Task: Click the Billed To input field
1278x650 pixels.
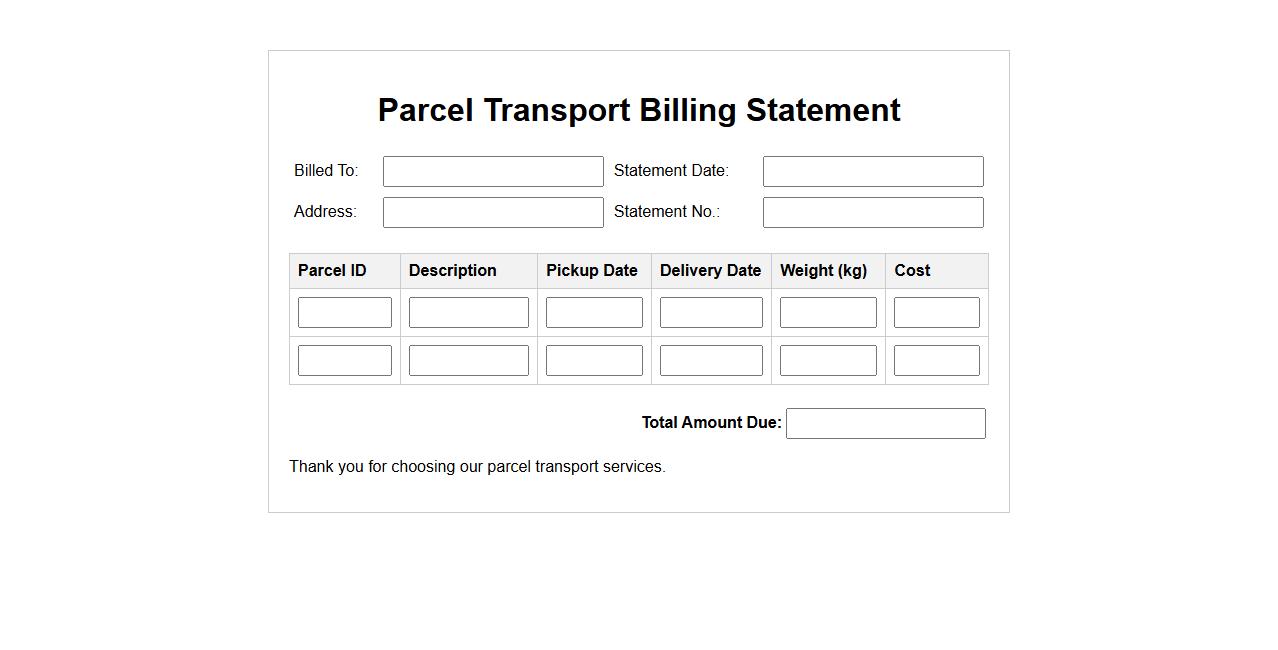Action: pos(493,171)
